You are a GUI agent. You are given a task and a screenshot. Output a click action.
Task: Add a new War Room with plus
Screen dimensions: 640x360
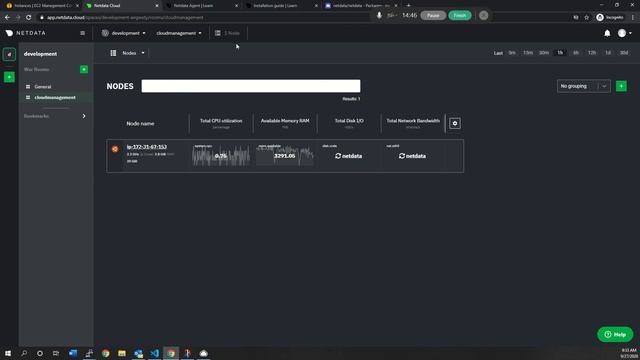coord(84,69)
